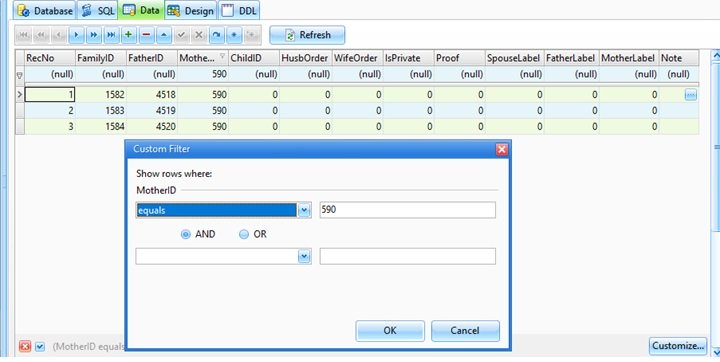Jump to next page of records
This screenshot has height=362, width=720.
pos(94,35)
